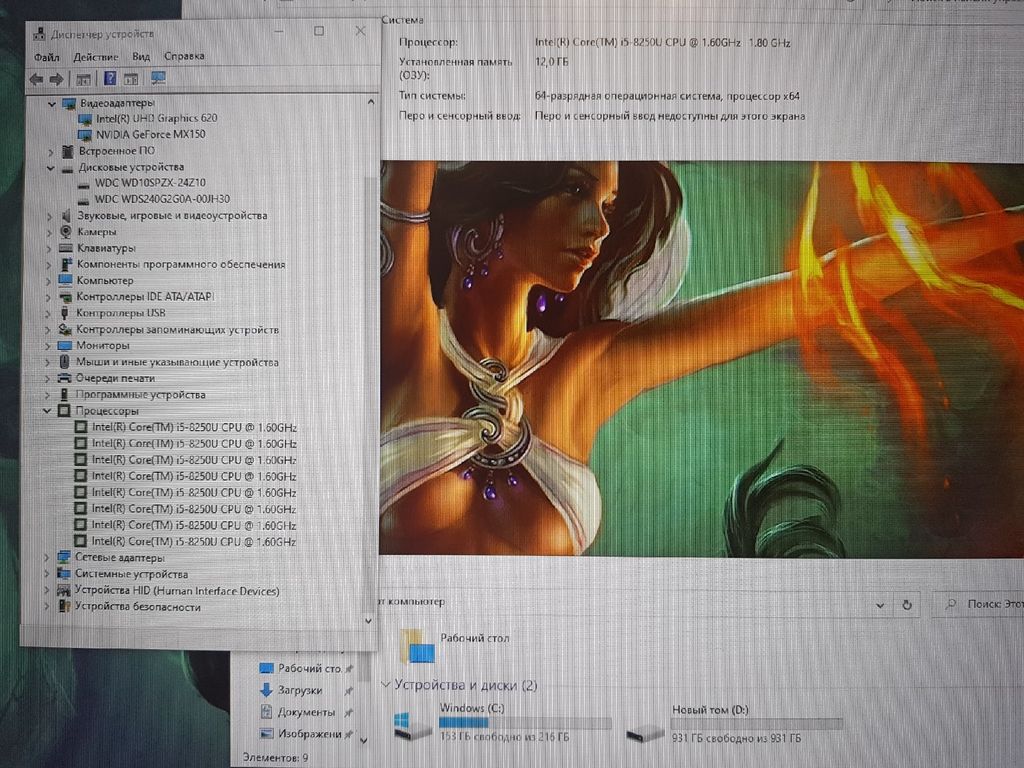
Task: Click the Звуковые устройства speaker icon
Action: point(66,216)
